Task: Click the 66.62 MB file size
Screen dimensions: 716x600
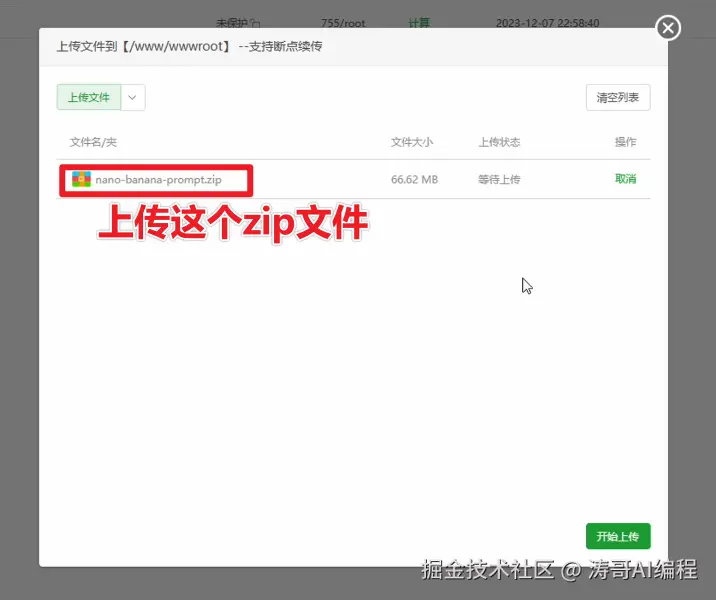Action: 414,179
